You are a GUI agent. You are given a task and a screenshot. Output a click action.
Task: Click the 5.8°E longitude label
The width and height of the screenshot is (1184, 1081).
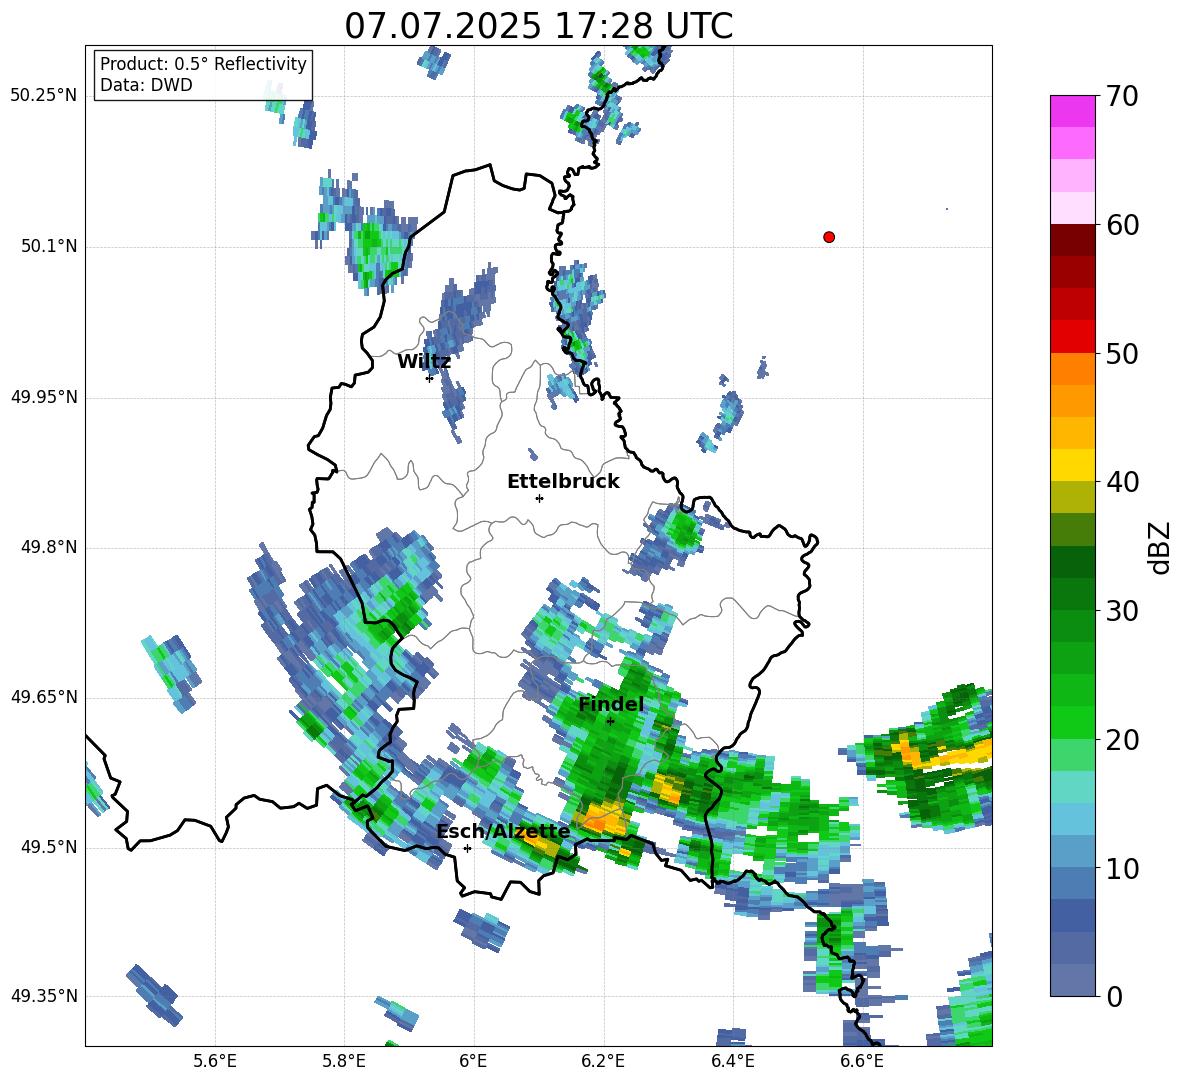pos(344,1061)
